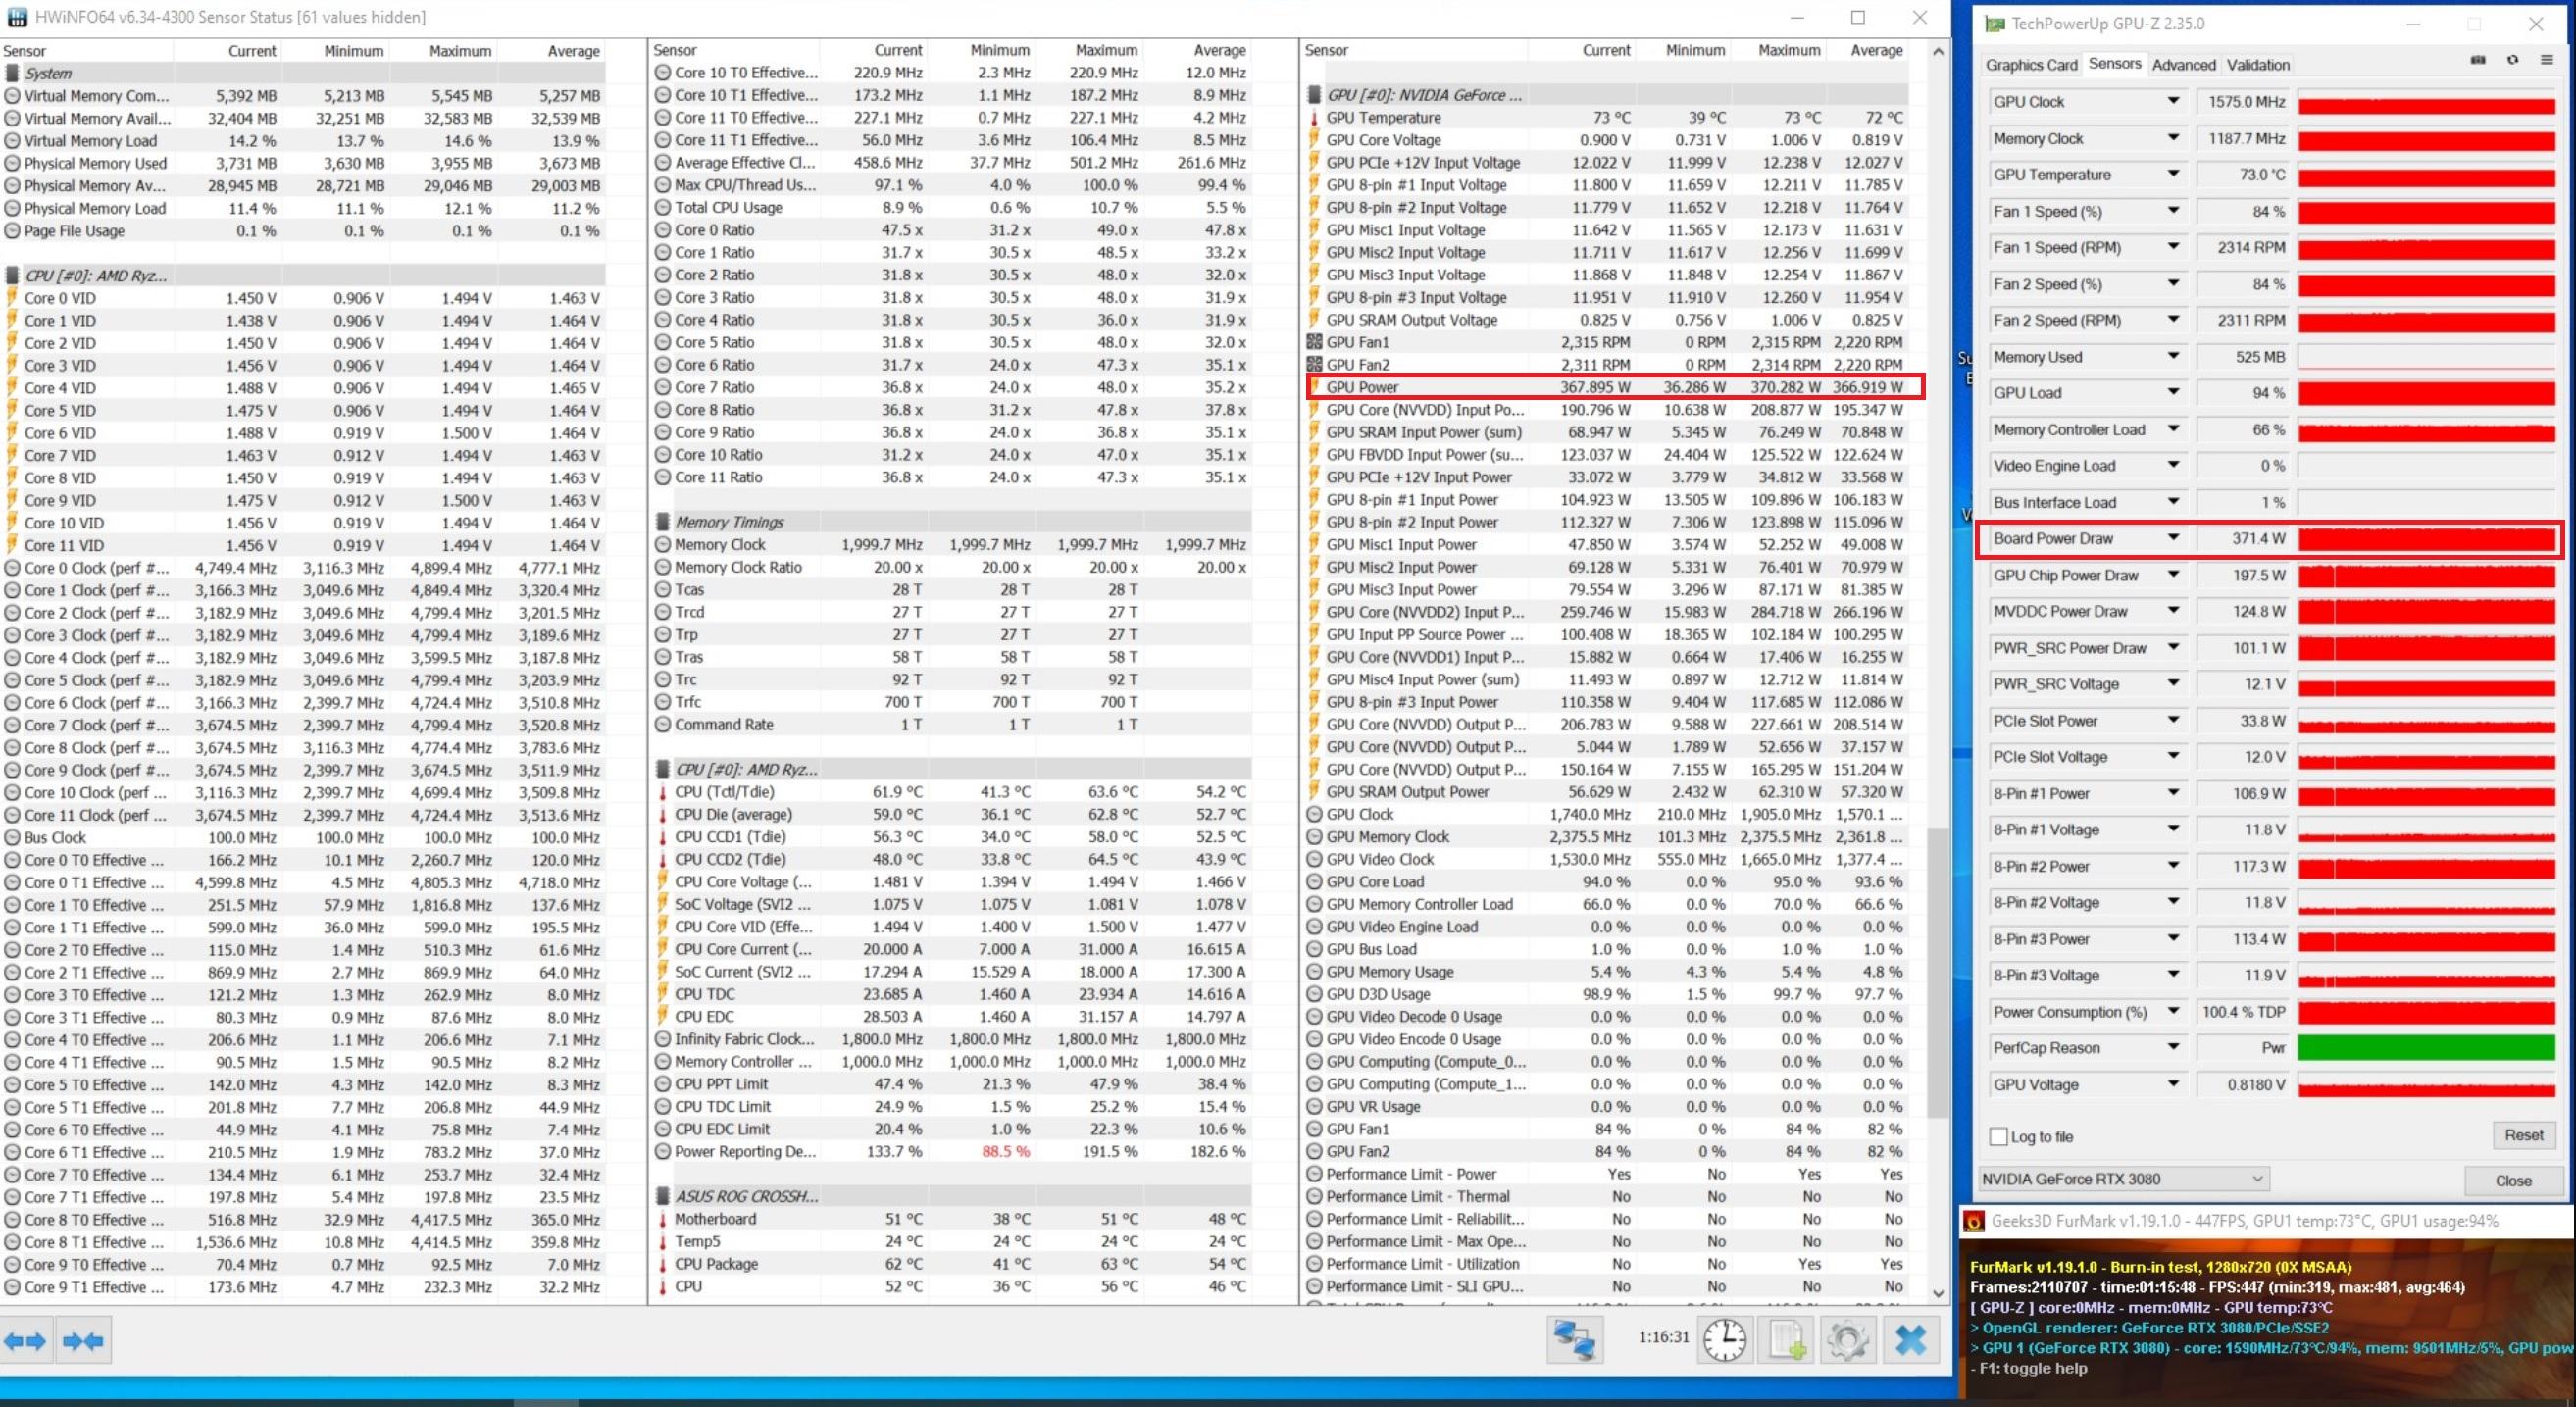The width and height of the screenshot is (2576, 1407).
Task: Click the HWiNFO expand columns arrows icon
Action: pos(25,1341)
